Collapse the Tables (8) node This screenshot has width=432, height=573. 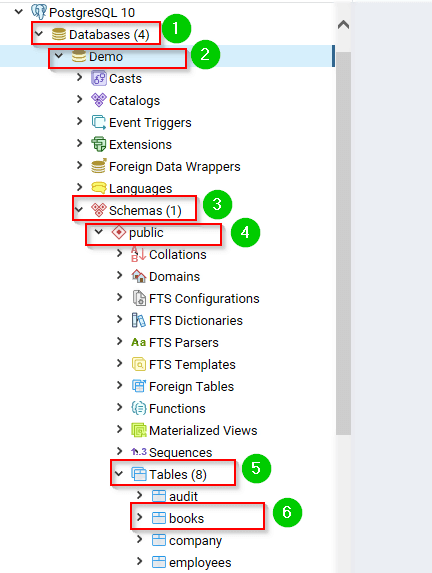119,474
